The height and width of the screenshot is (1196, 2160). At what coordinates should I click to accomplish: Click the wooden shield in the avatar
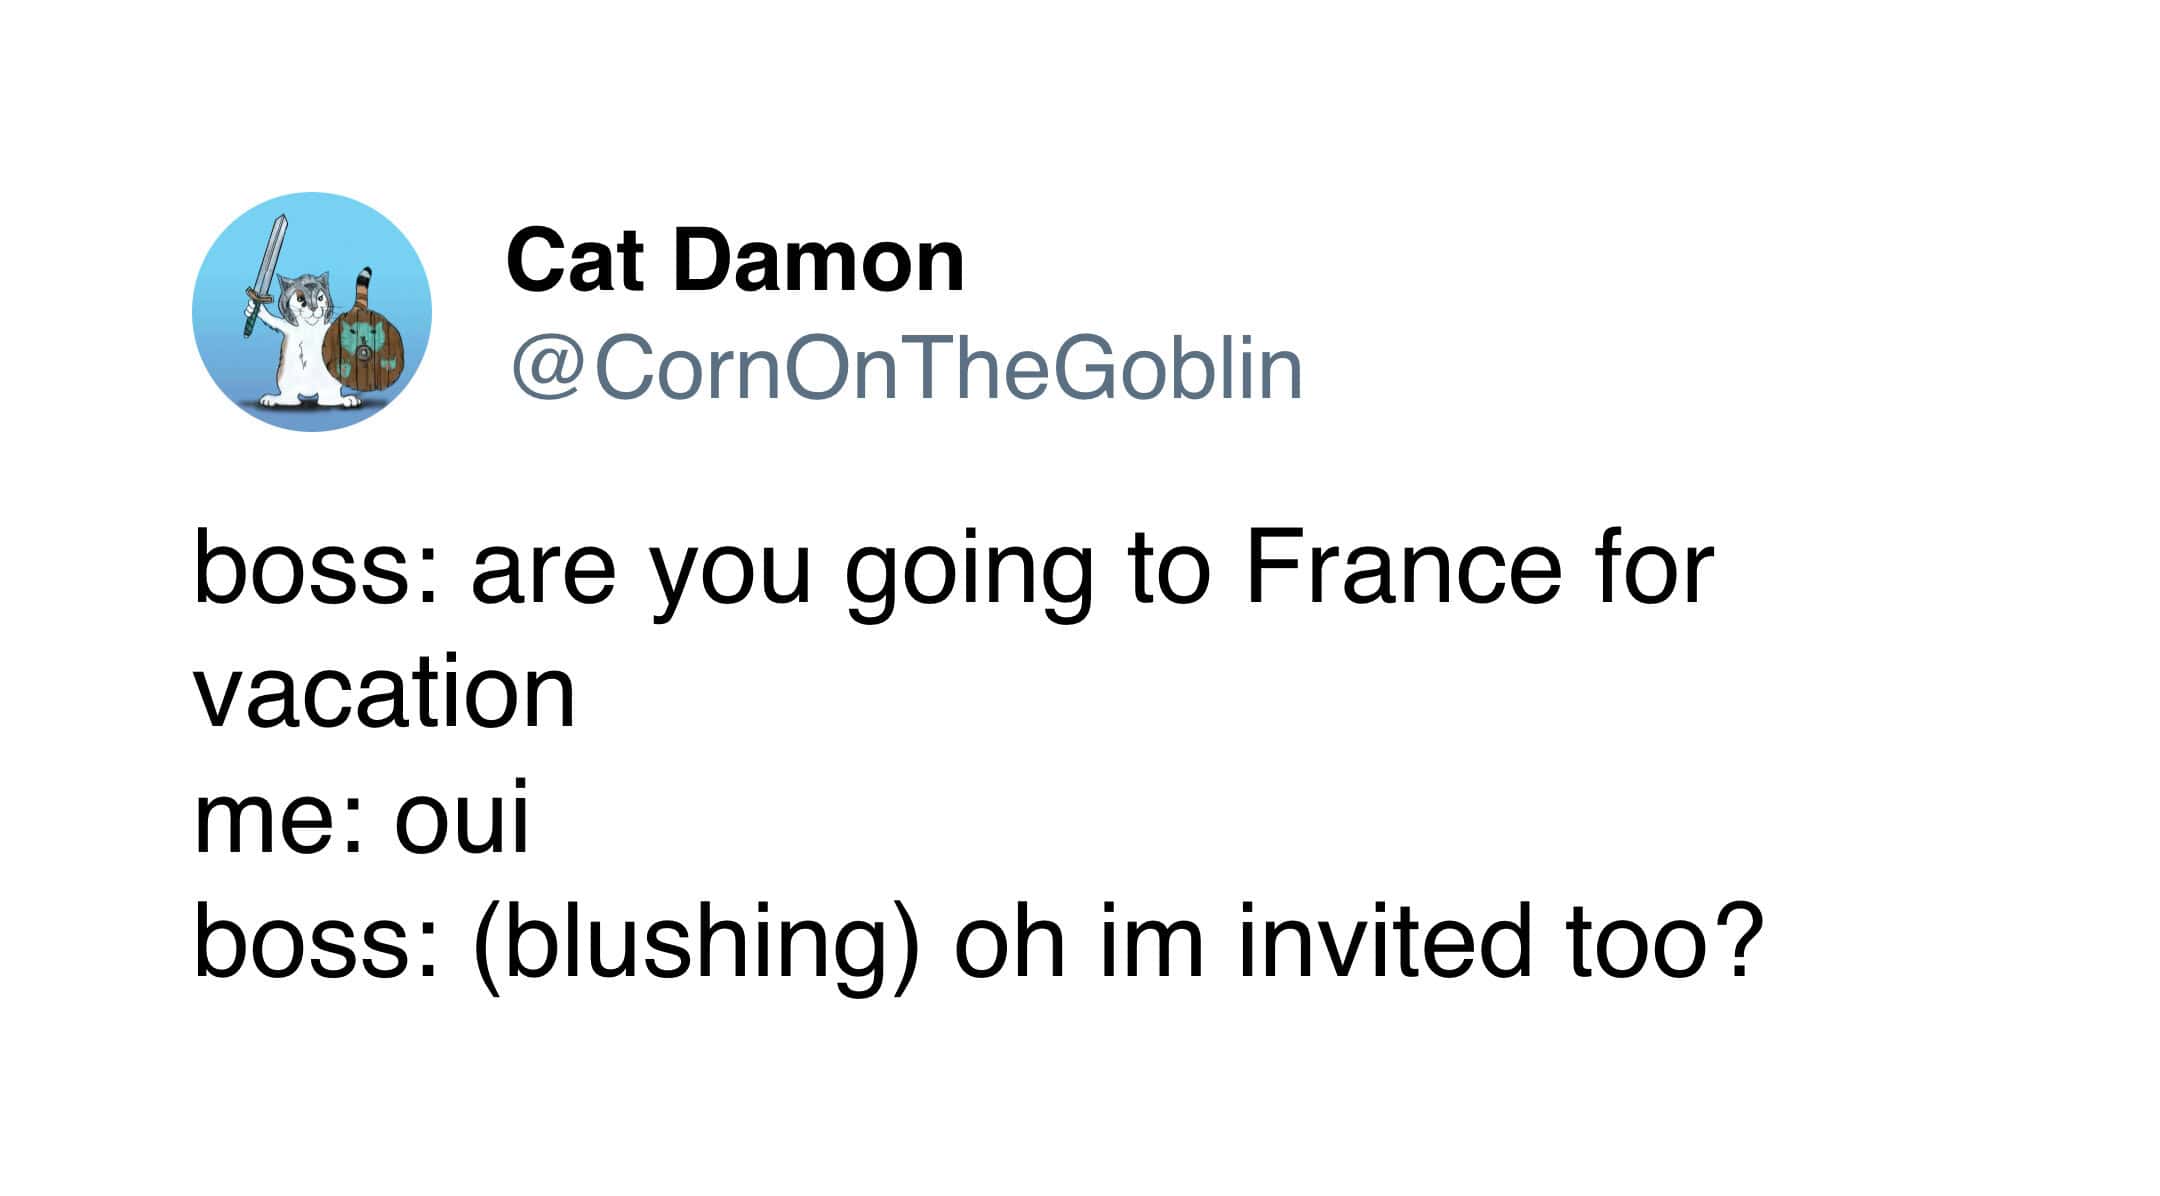[x=365, y=350]
